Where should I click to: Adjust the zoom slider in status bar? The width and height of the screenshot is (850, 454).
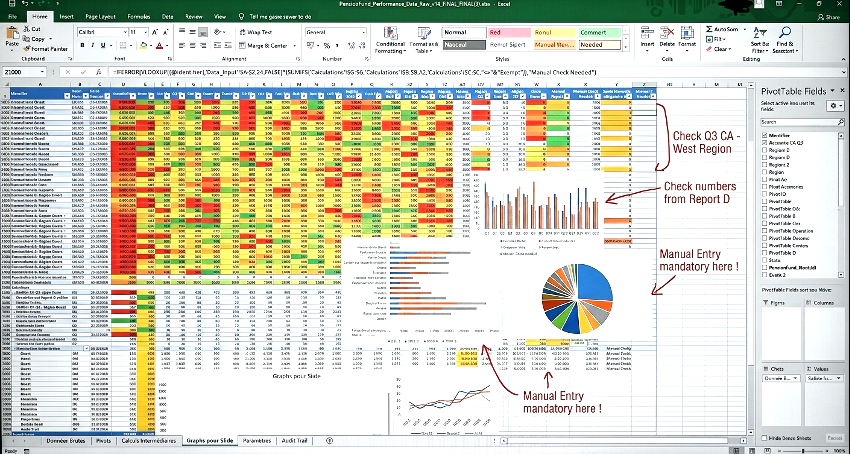pyautogui.click(x=802, y=450)
